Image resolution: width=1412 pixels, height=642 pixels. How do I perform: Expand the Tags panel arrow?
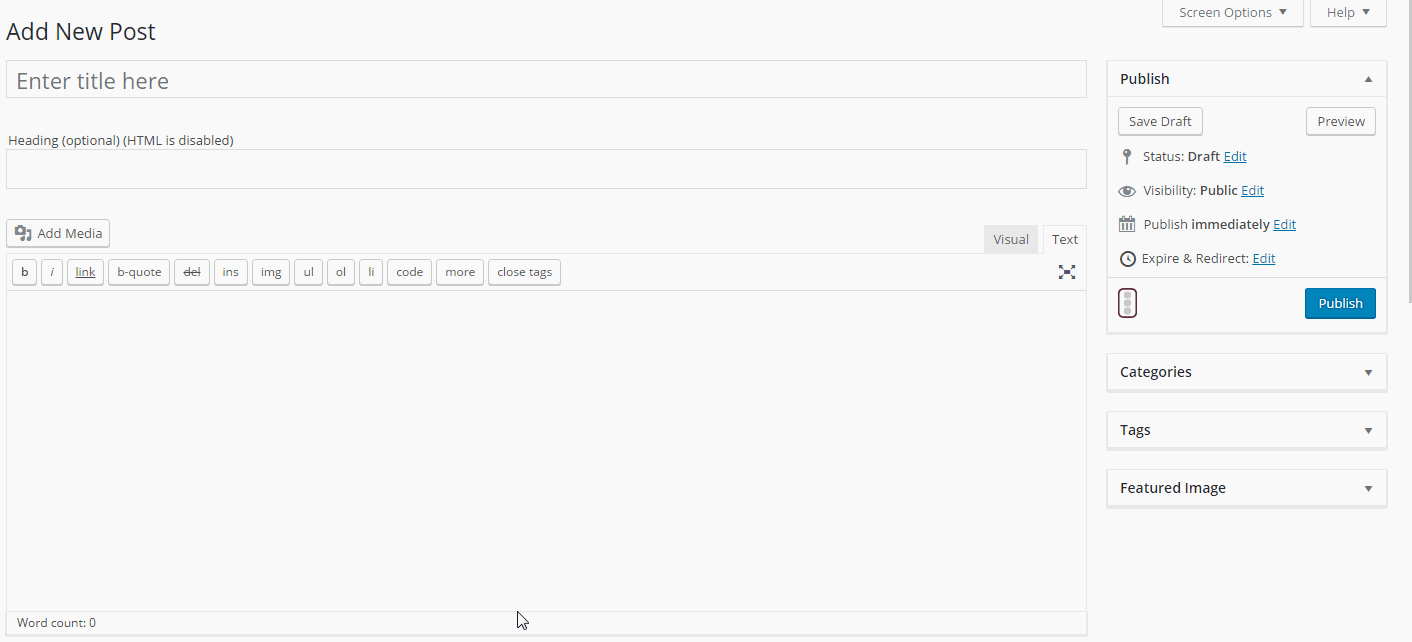pyautogui.click(x=1368, y=430)
